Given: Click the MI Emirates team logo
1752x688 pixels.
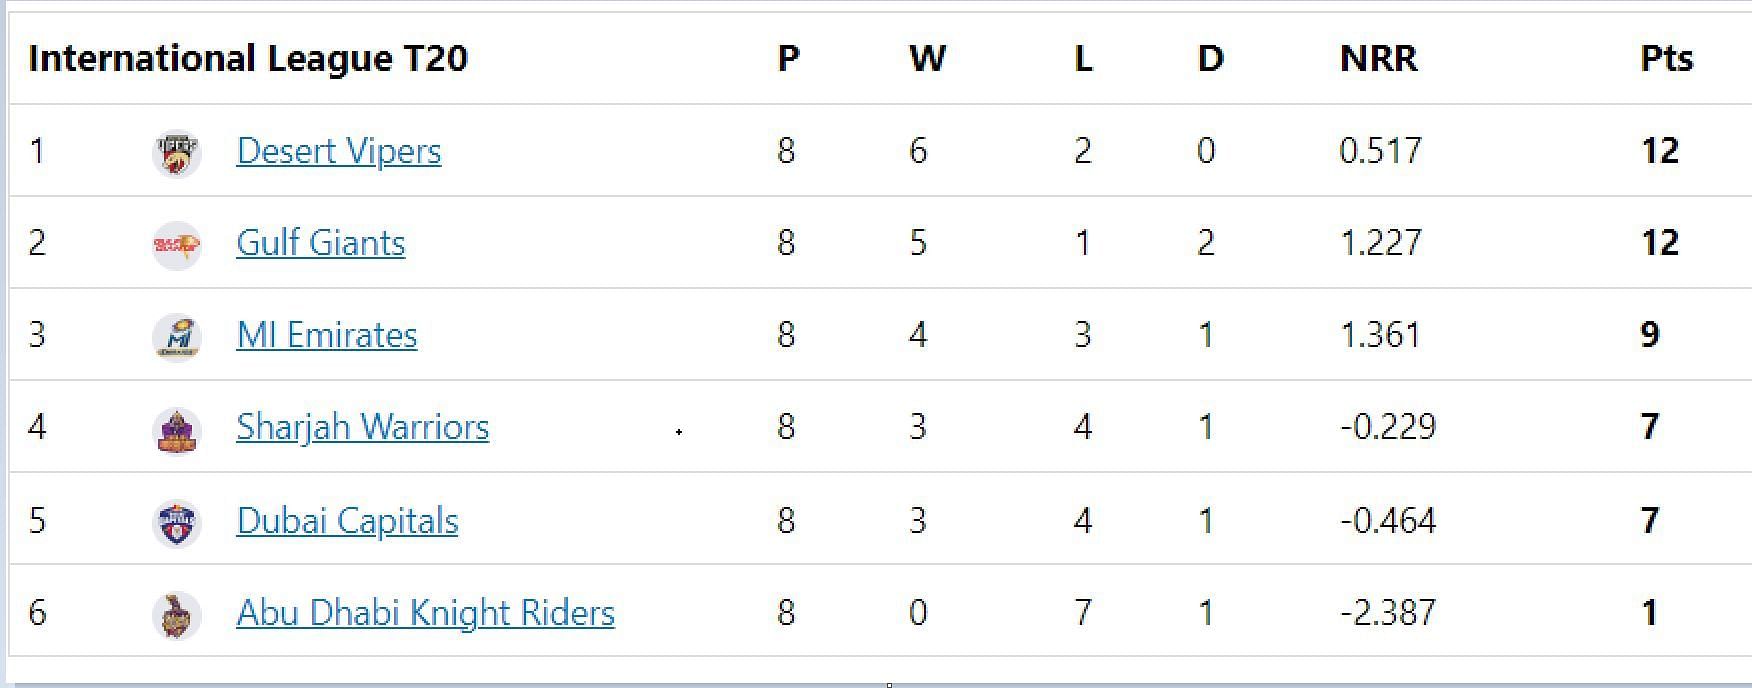Looking at the screenshot, I should 177,337.
